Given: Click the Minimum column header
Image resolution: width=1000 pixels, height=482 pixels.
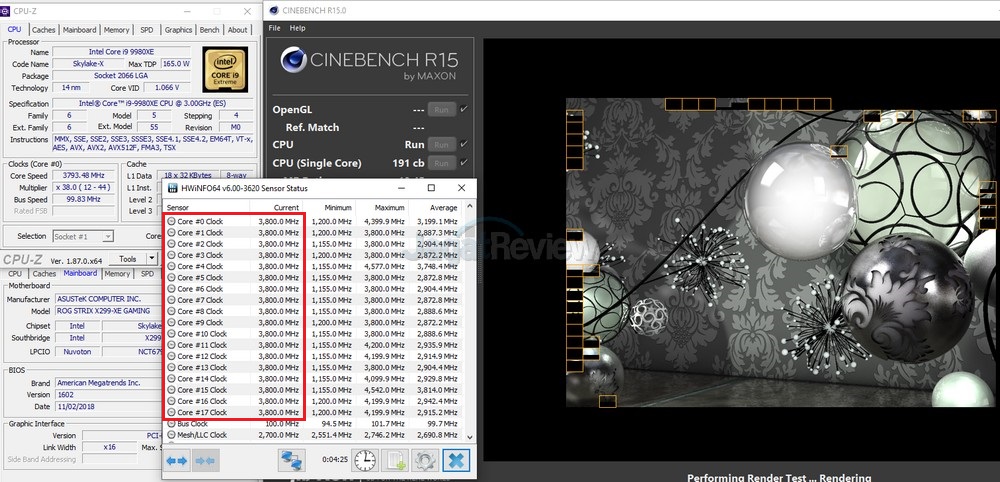Looking at the screenshot, I should tap(328, 207).
